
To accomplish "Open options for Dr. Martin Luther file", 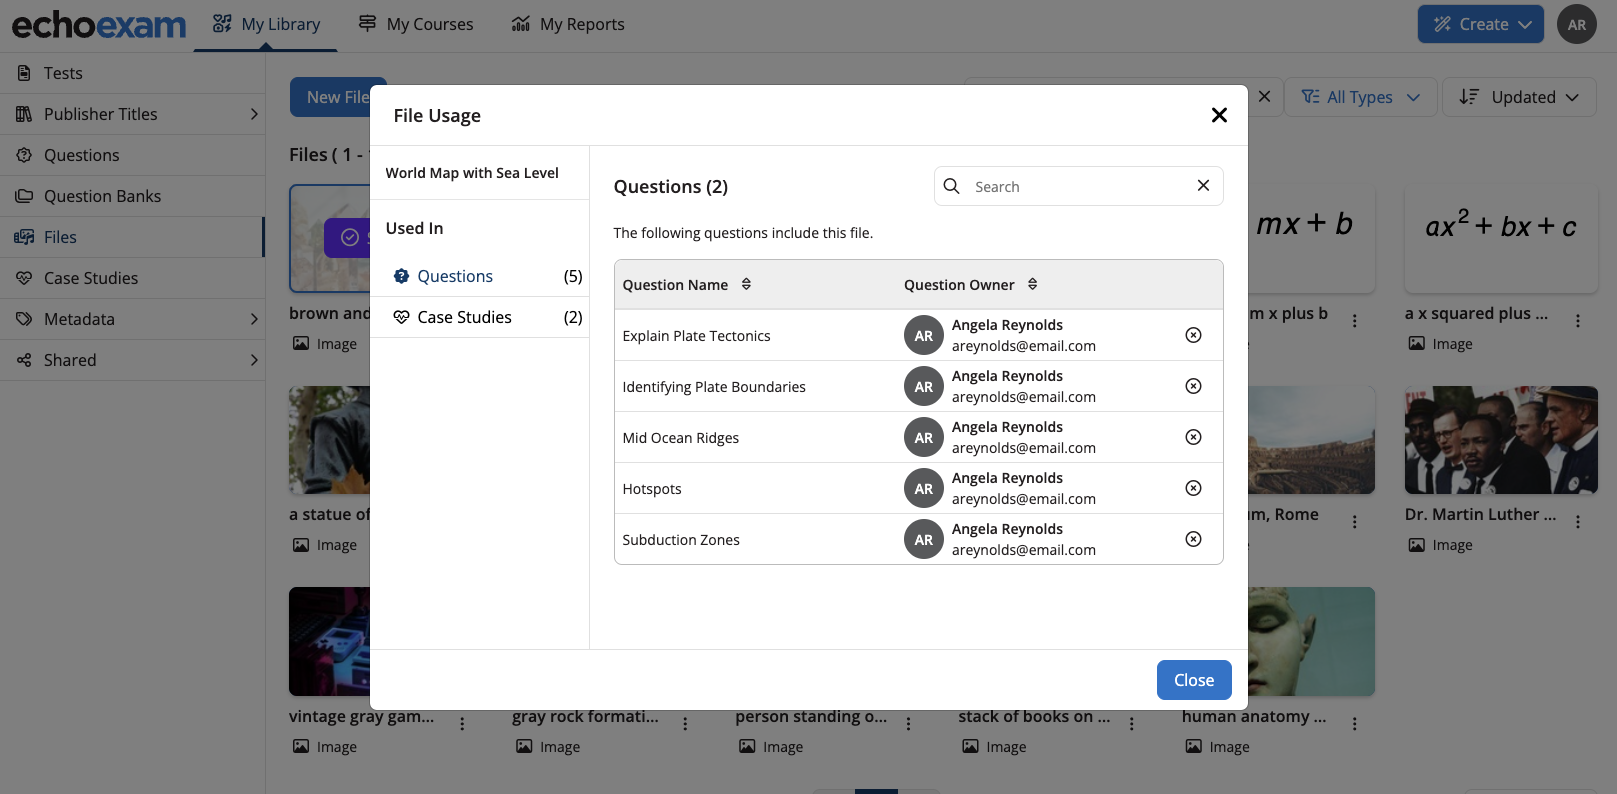I will pyautogui.click(x=1578, y=522).
